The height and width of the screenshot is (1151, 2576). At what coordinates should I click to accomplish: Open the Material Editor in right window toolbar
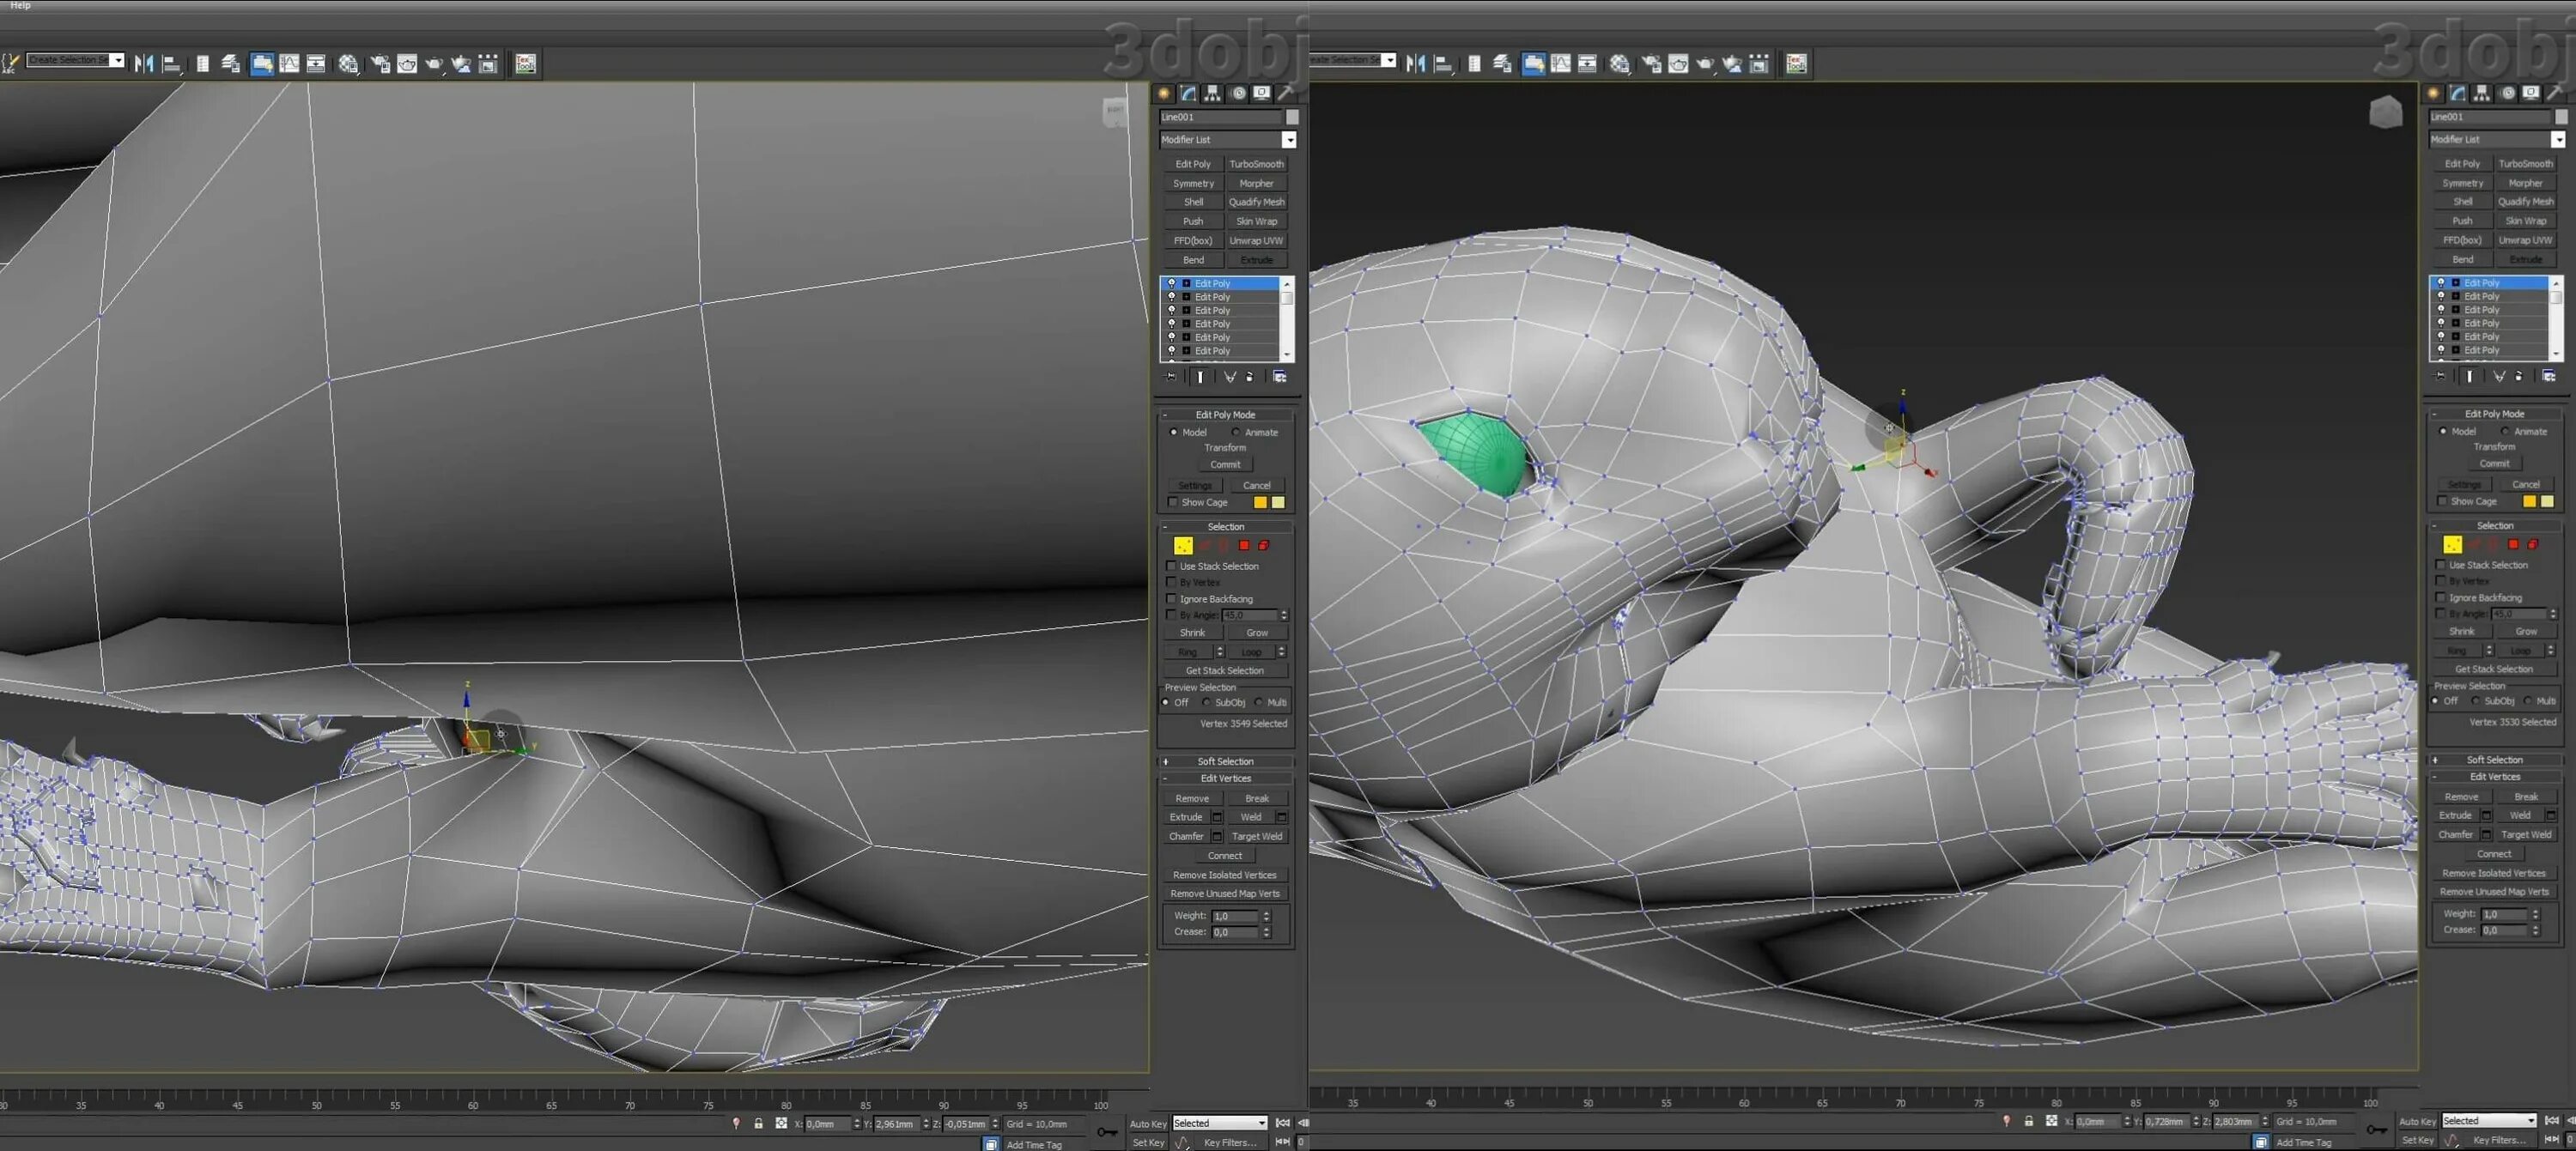tap(1620, 64)
